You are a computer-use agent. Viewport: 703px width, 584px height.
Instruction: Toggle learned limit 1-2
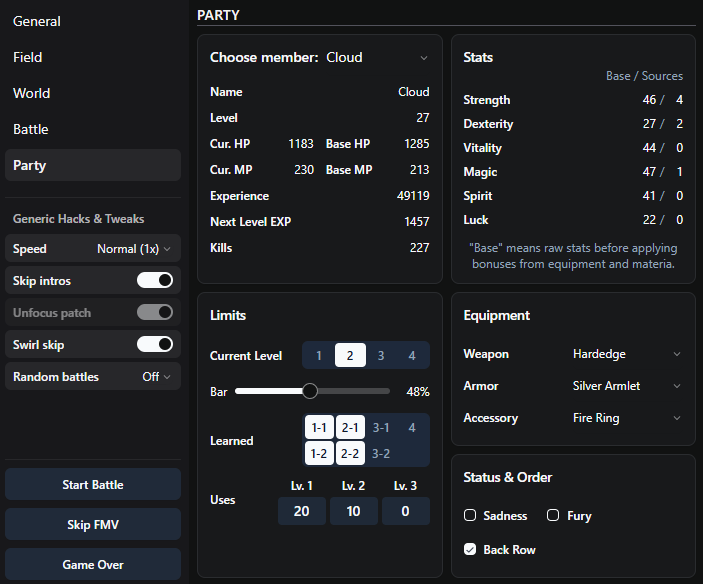[319, 454]
